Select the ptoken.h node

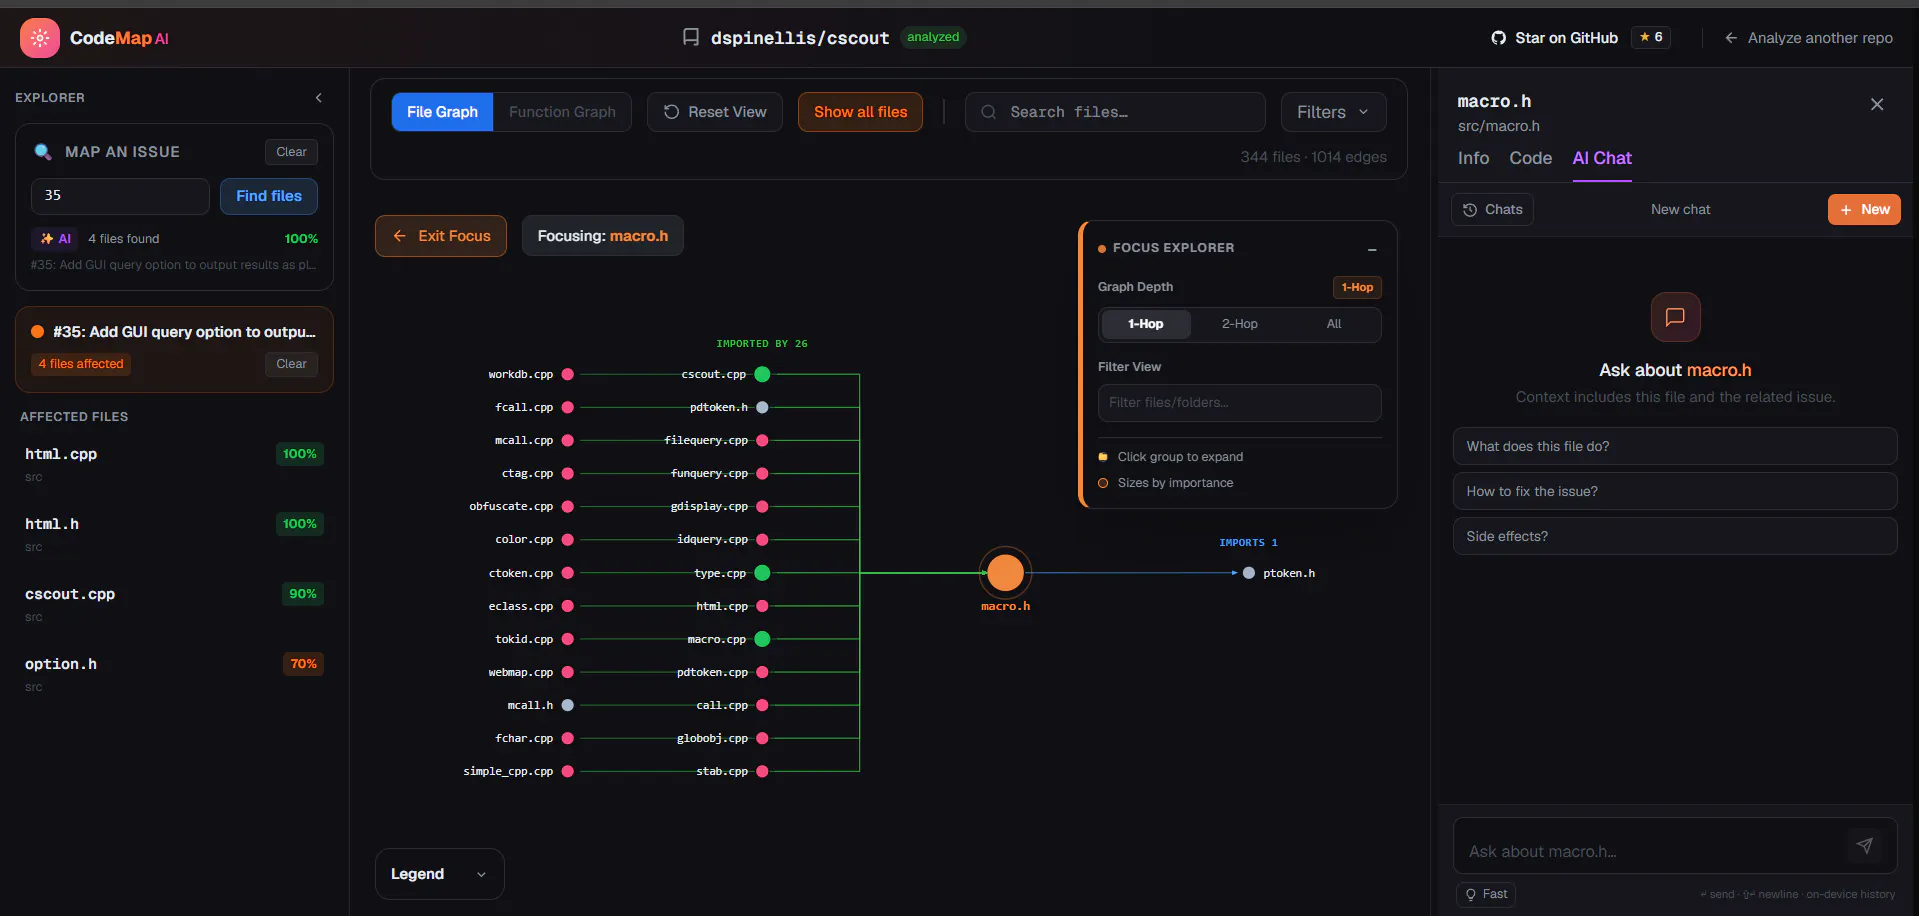tap(1249, 573)
